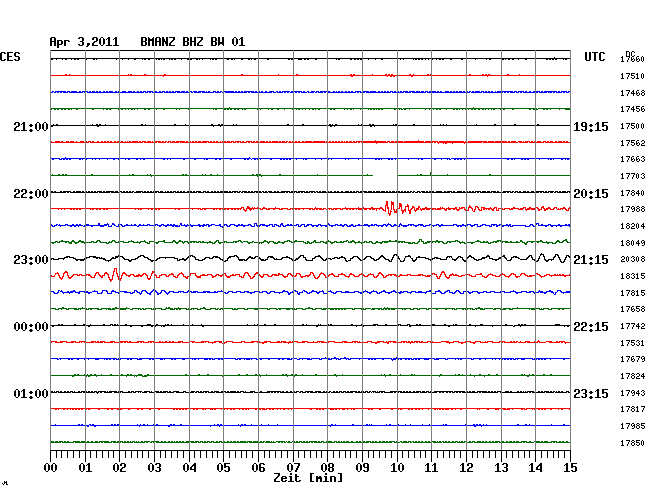650x494 pixels.
Task: Click the "06" minute axis label
Action: pyautogui.click(x=258, y=468)
